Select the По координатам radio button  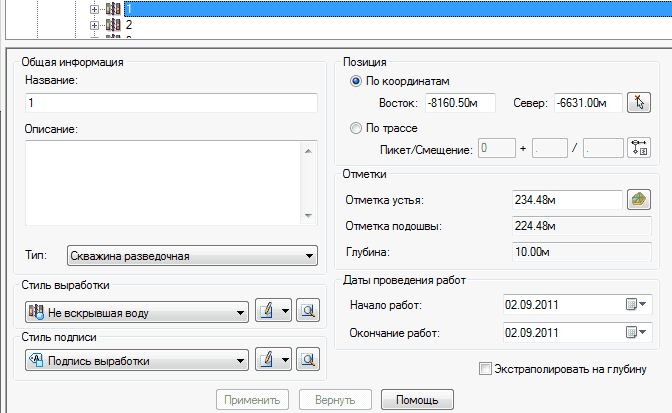point(357,81)
